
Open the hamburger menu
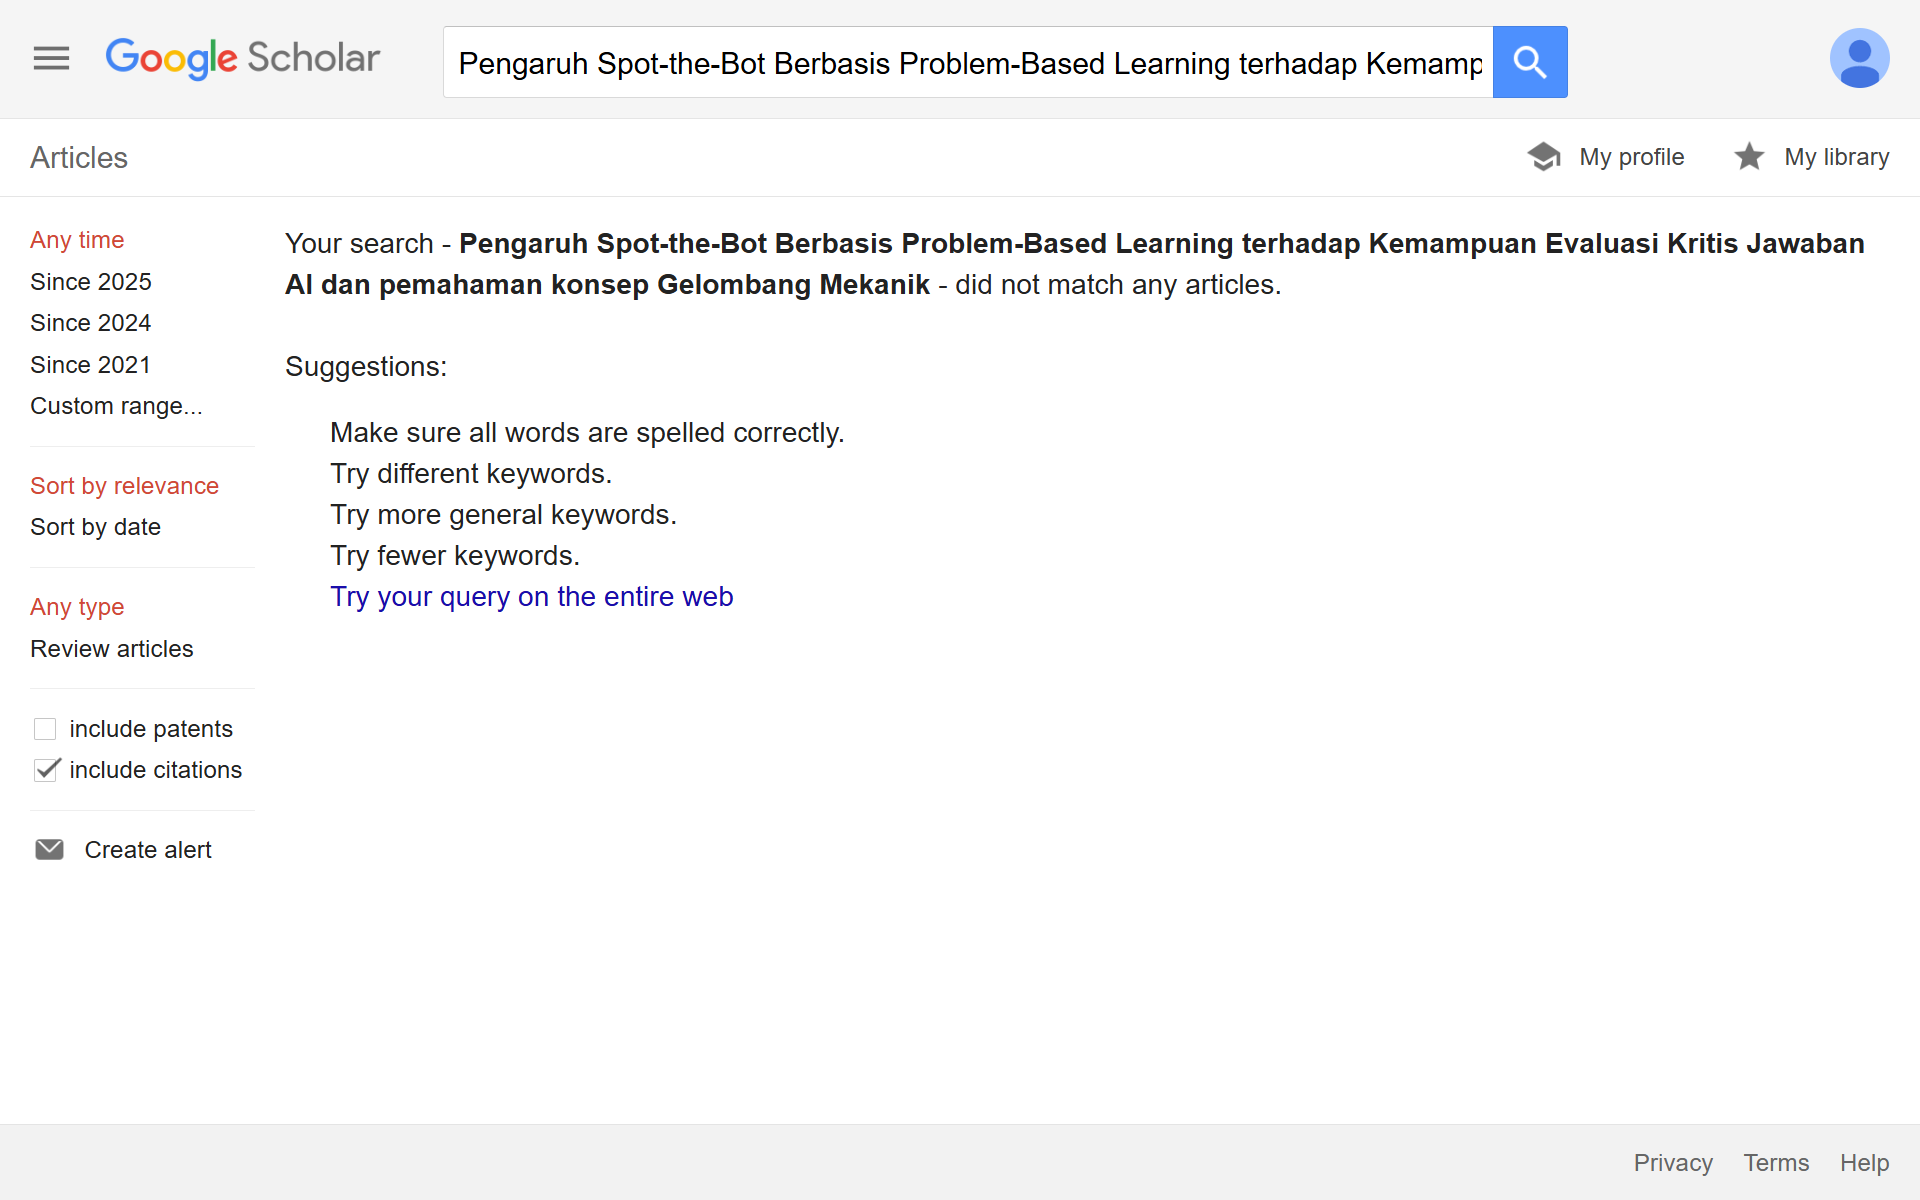click(x=51, y=59)
